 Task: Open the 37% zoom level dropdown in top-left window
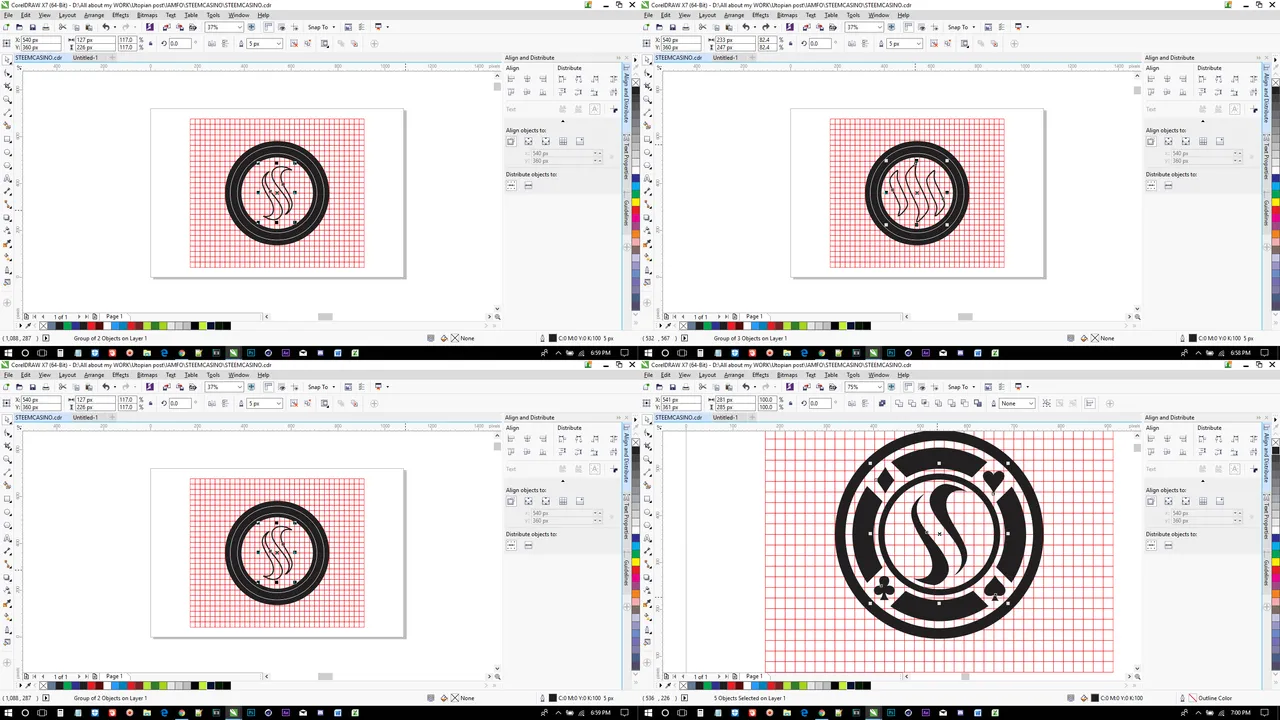coord(239,27)
